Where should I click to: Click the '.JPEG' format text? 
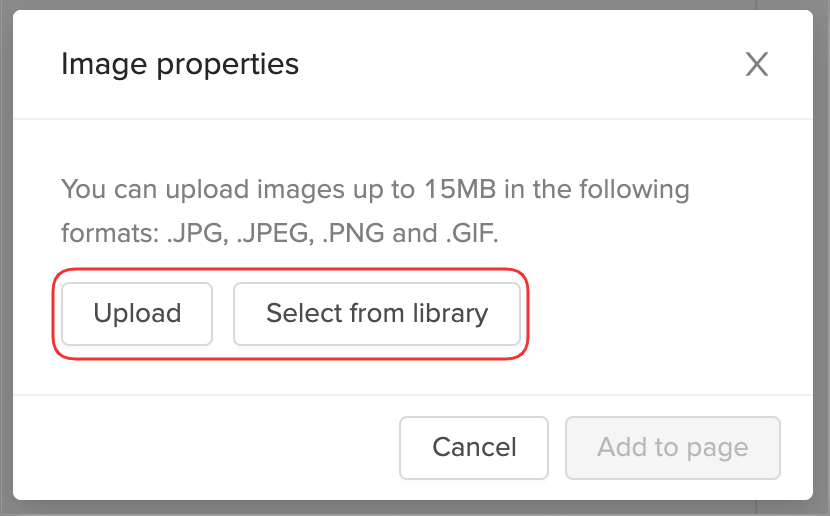coord(273,234)
